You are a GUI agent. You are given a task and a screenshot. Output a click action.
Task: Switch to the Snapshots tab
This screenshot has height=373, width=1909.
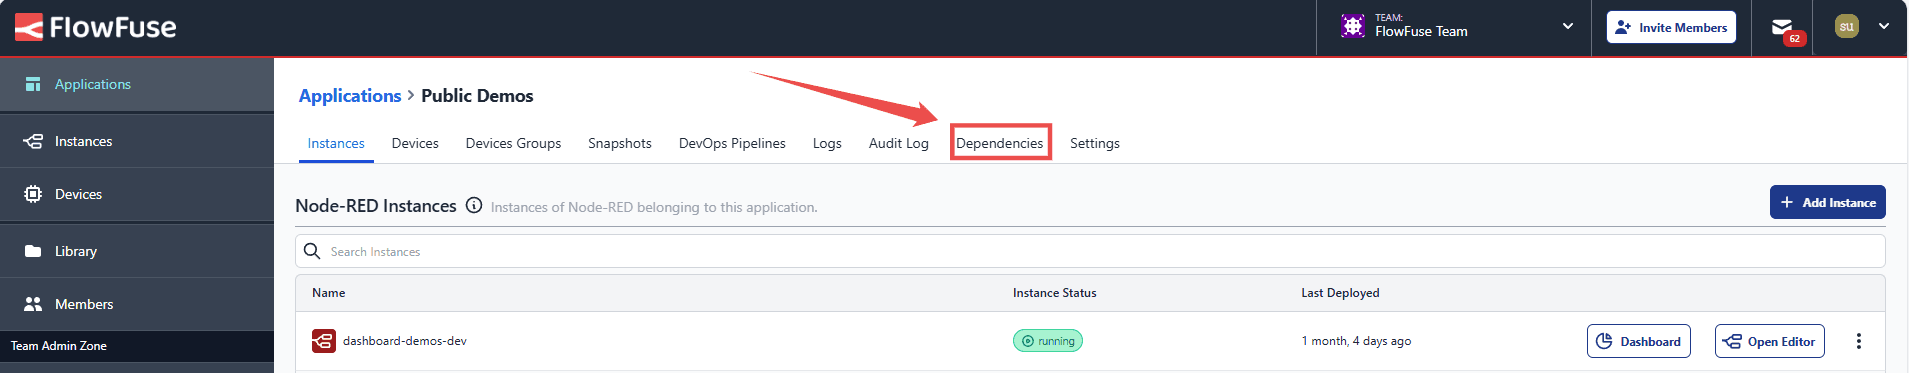(620, 143)
